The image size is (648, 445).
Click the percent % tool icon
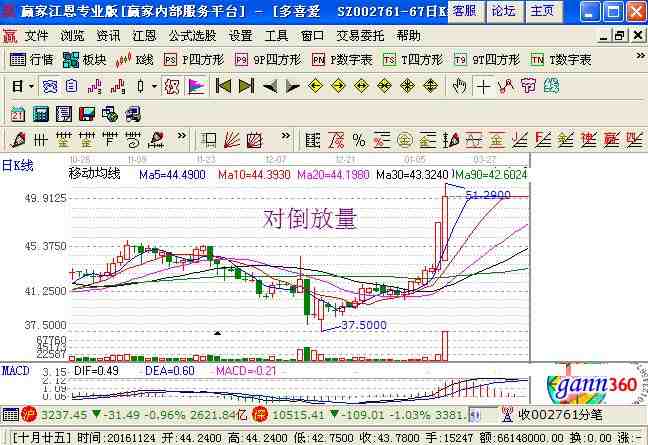[x=359, y=140]
